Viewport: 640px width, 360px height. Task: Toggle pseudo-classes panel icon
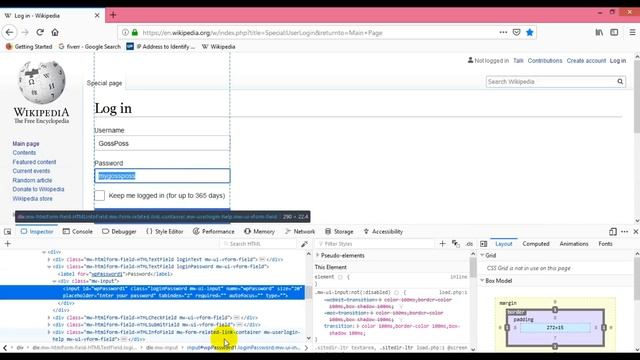click(456, 244)
